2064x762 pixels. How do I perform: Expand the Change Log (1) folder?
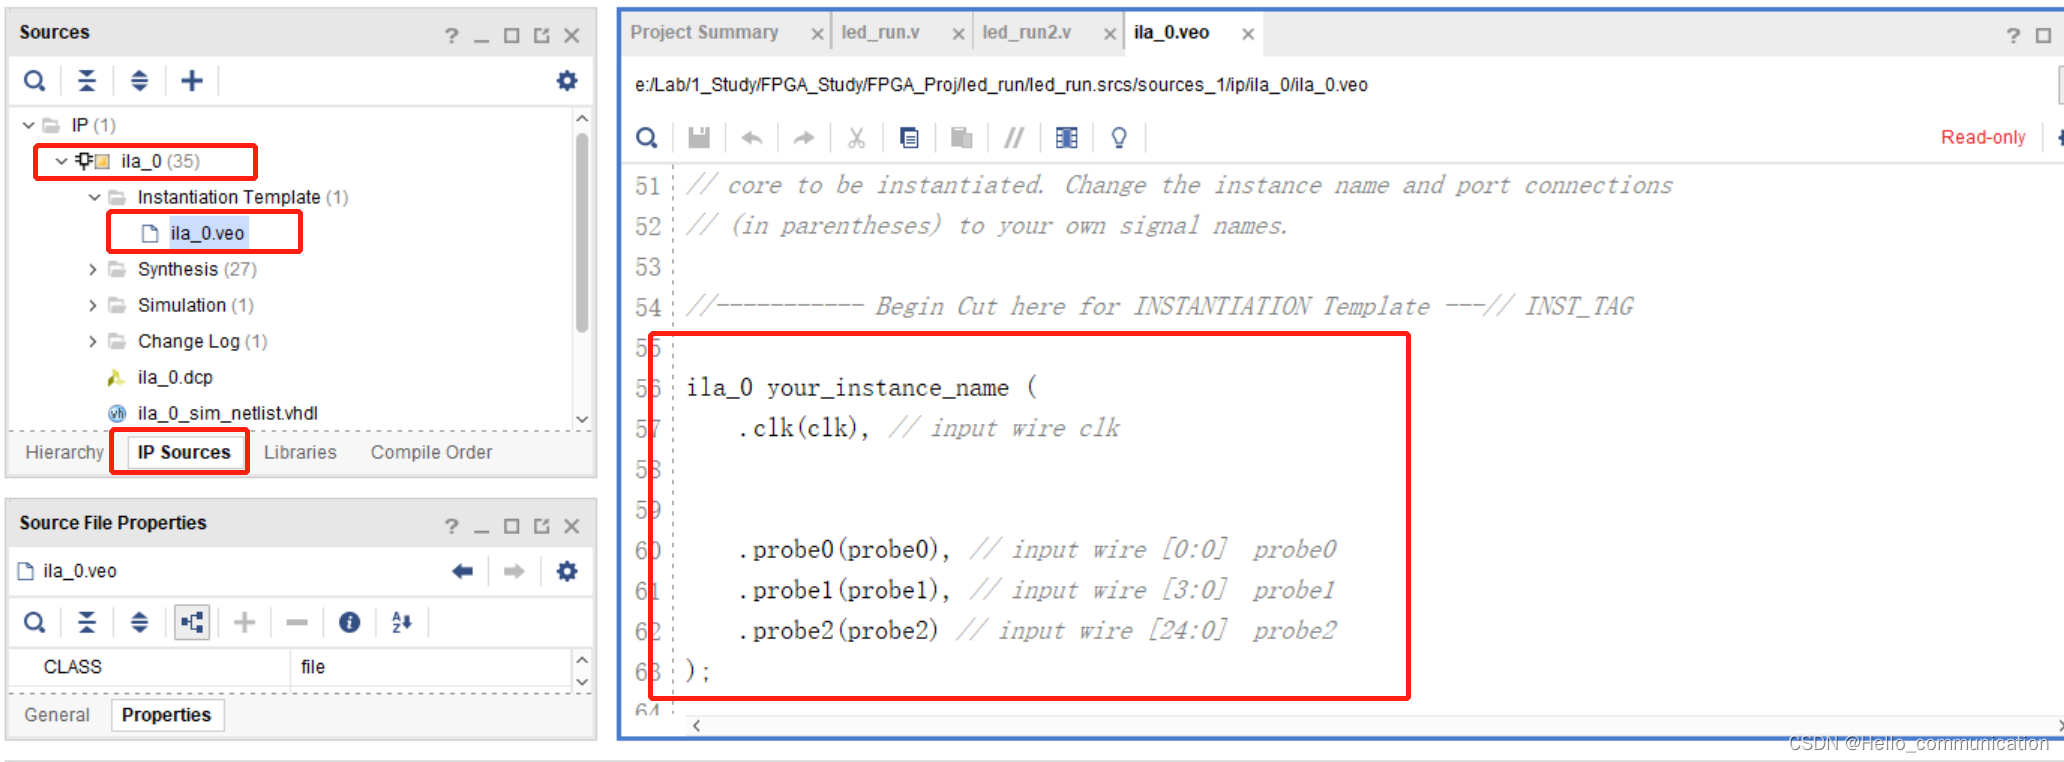coord(93,341)
